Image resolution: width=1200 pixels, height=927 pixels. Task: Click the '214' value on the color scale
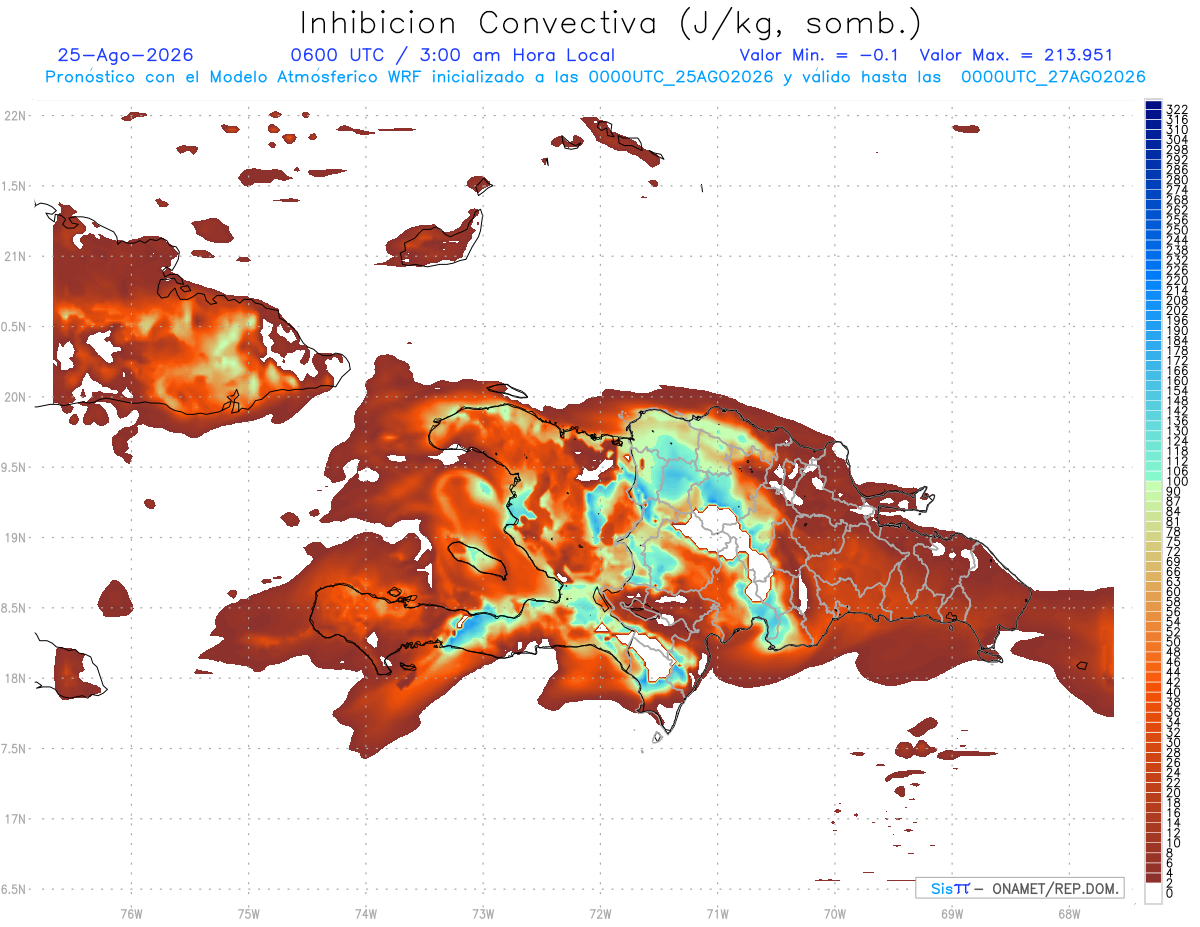tap(1177, 290)
